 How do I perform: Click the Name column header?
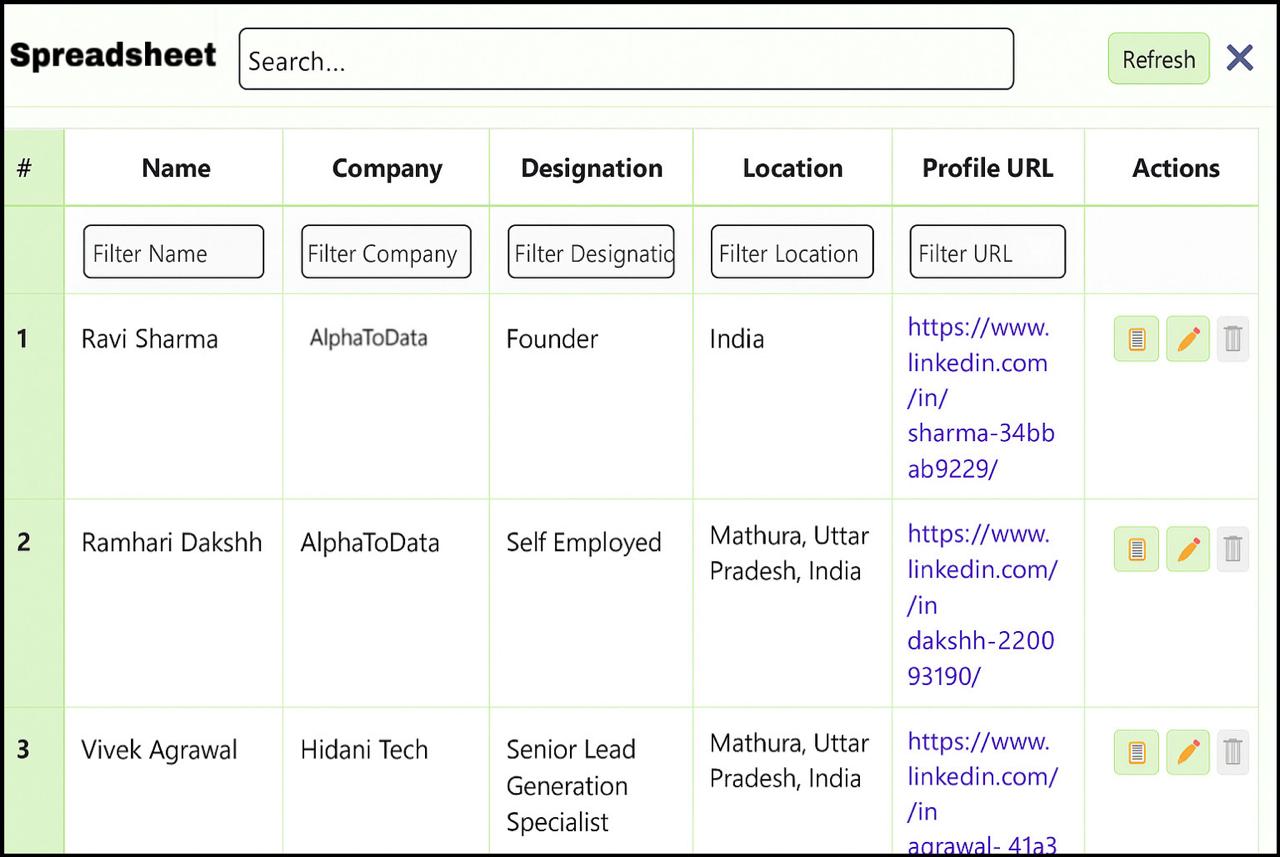[176, 168]
